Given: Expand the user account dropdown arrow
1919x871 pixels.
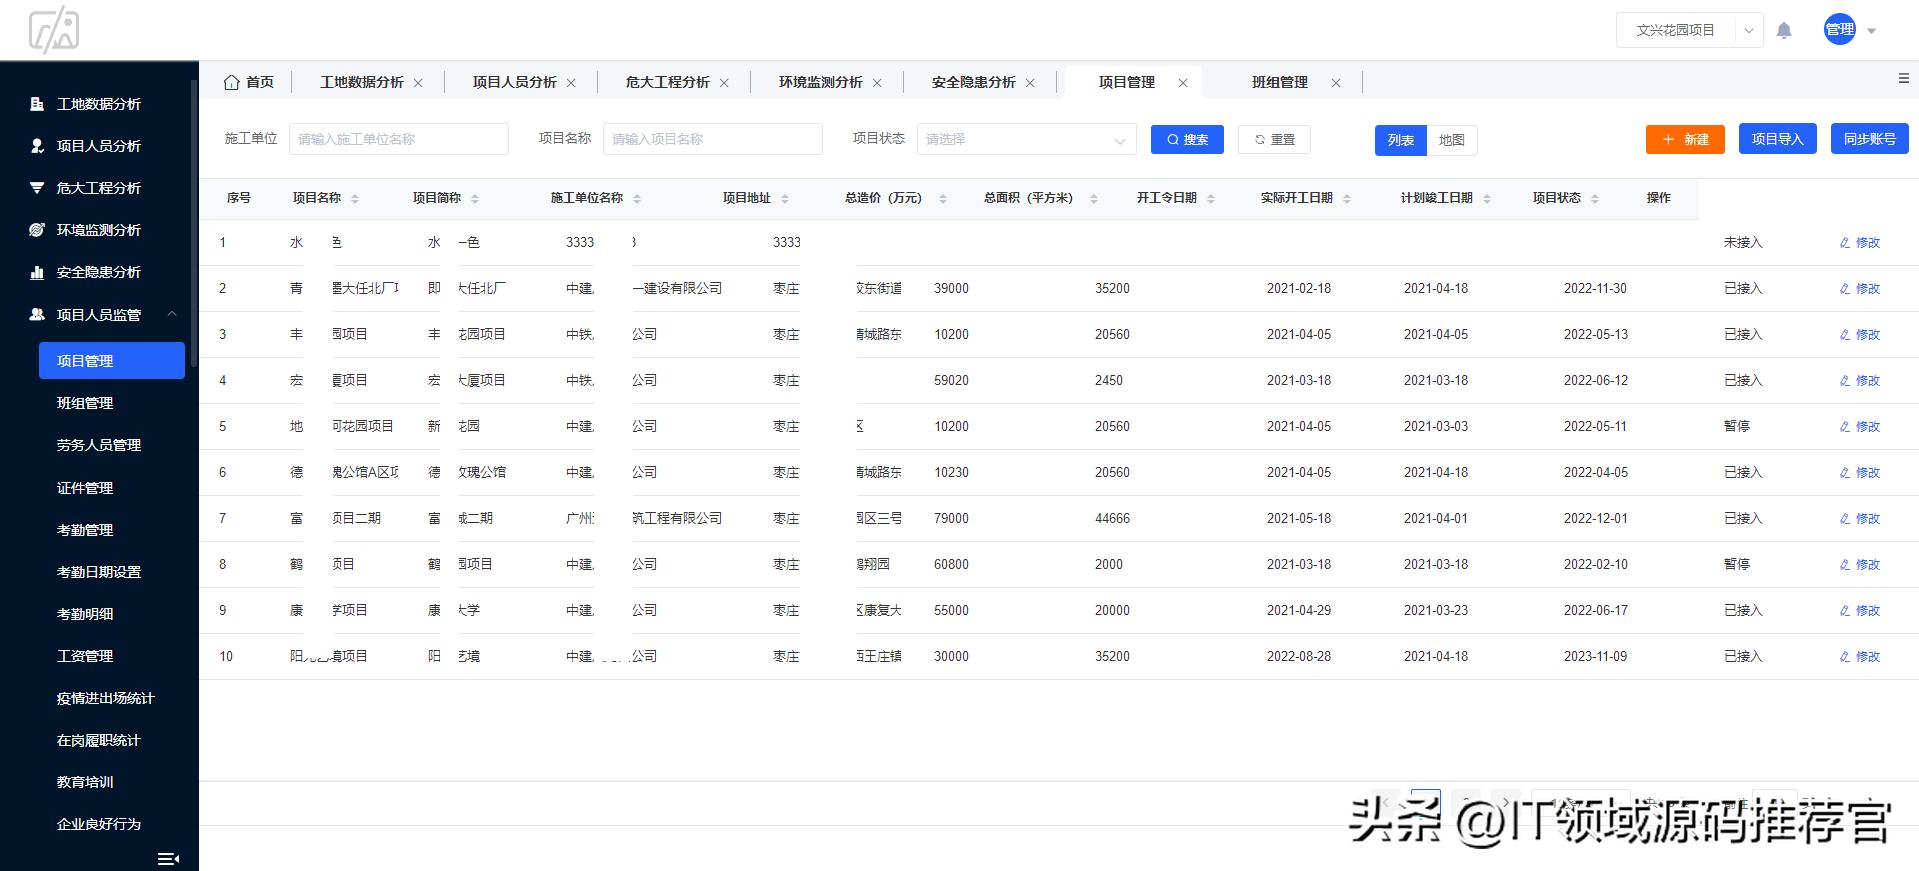Looking at the screenshot, I should [x=1872, y=31].
